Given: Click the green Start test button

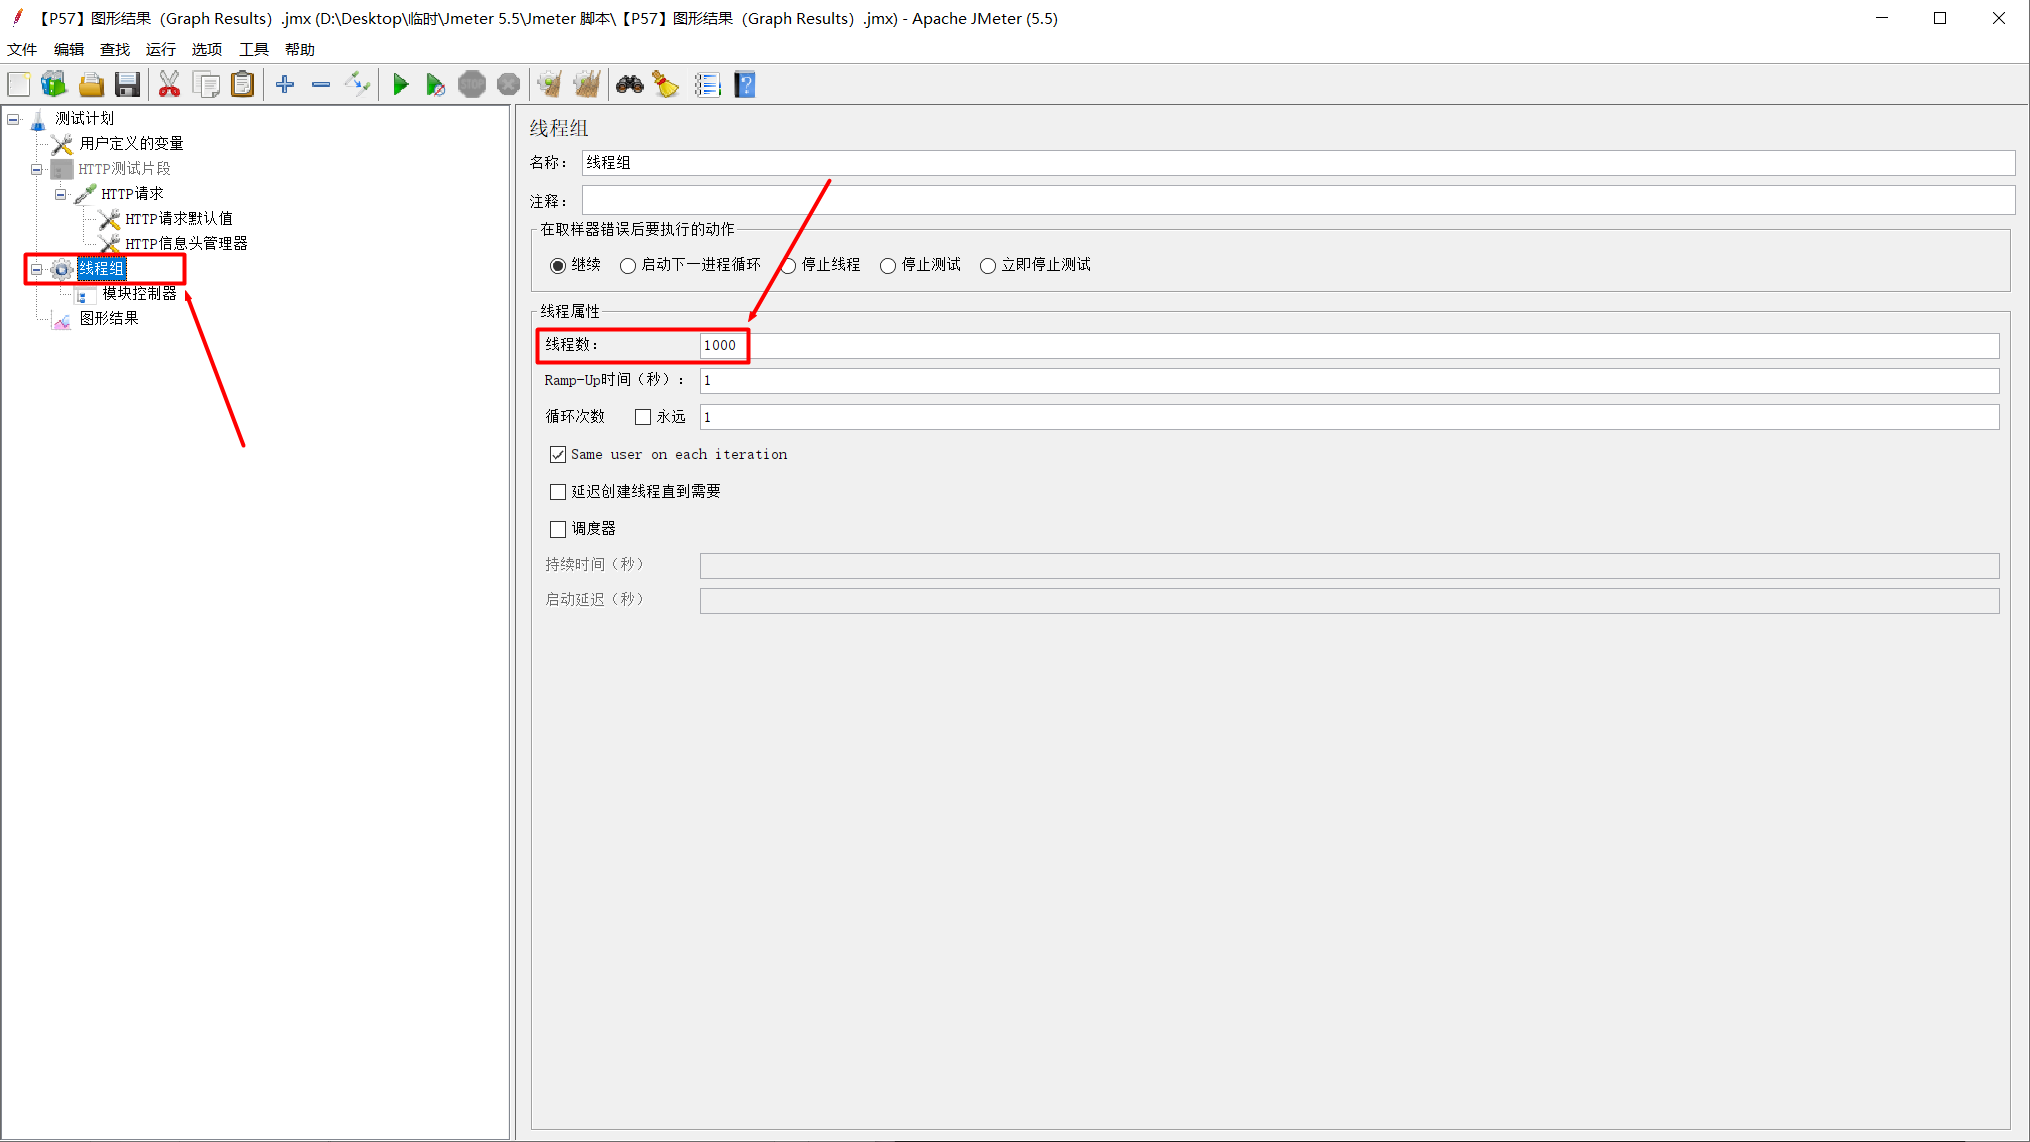Looking at the screenshot, I should 400,85.
